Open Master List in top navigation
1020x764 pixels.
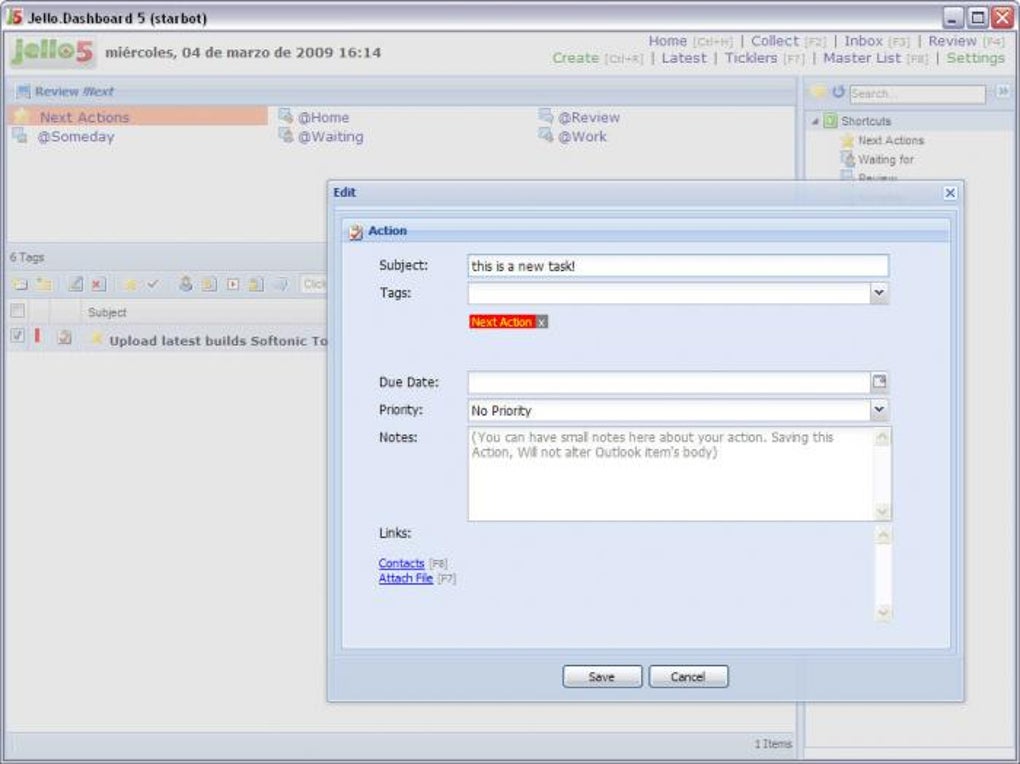[862, 57]
